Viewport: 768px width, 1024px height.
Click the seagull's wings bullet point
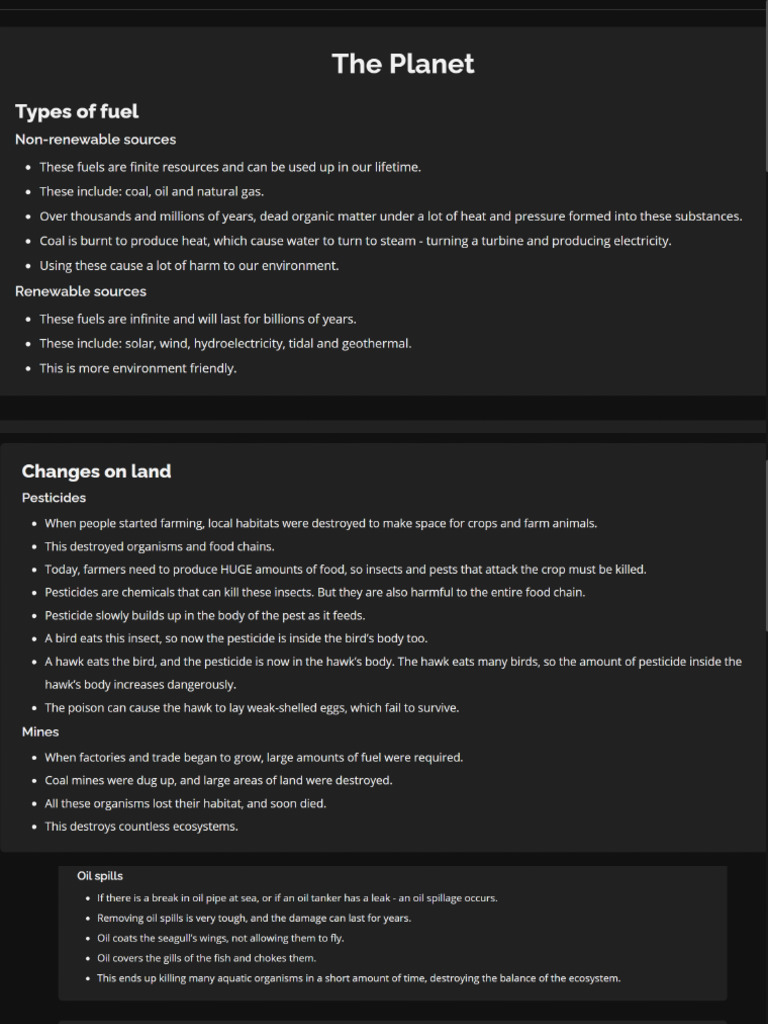tap(220, 938)
